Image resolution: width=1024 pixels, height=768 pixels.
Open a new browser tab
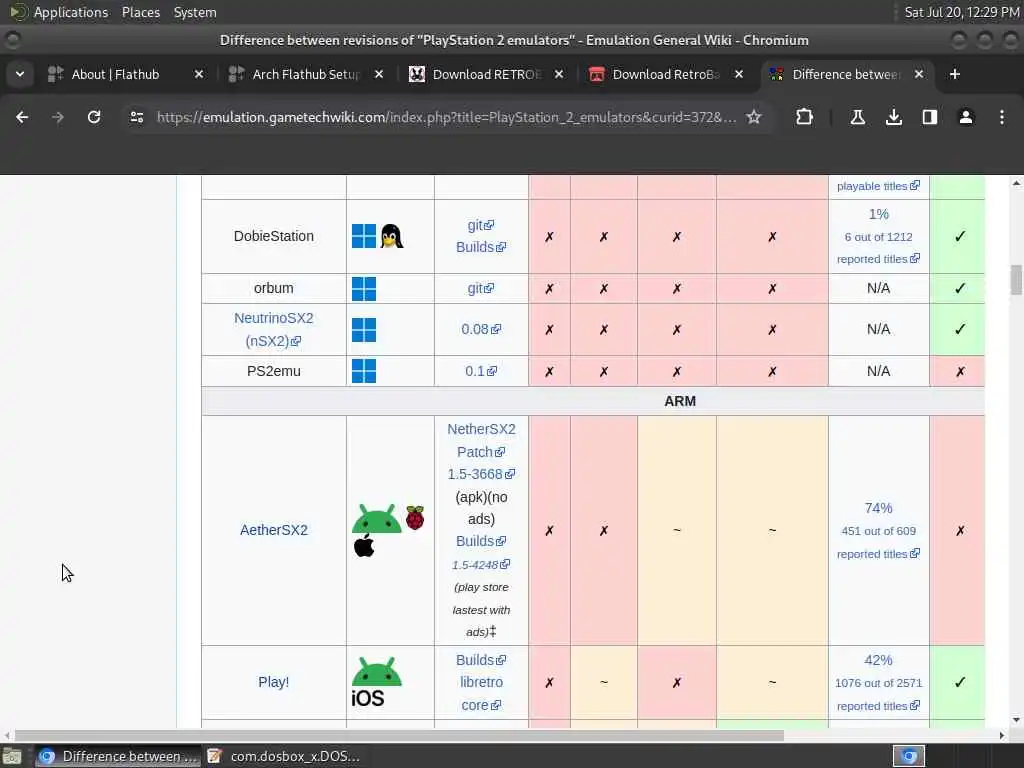pyautogui.click(x=955, y=74)
